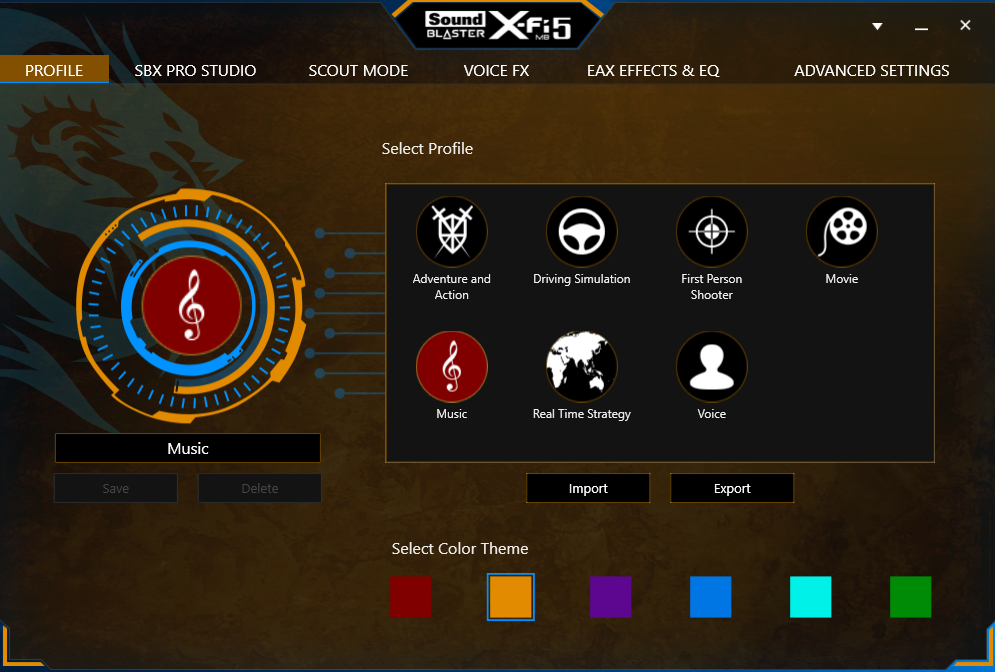Choose the Music treble clef profile icon
This screenshot has width=995, height=672.
[452, 367]
